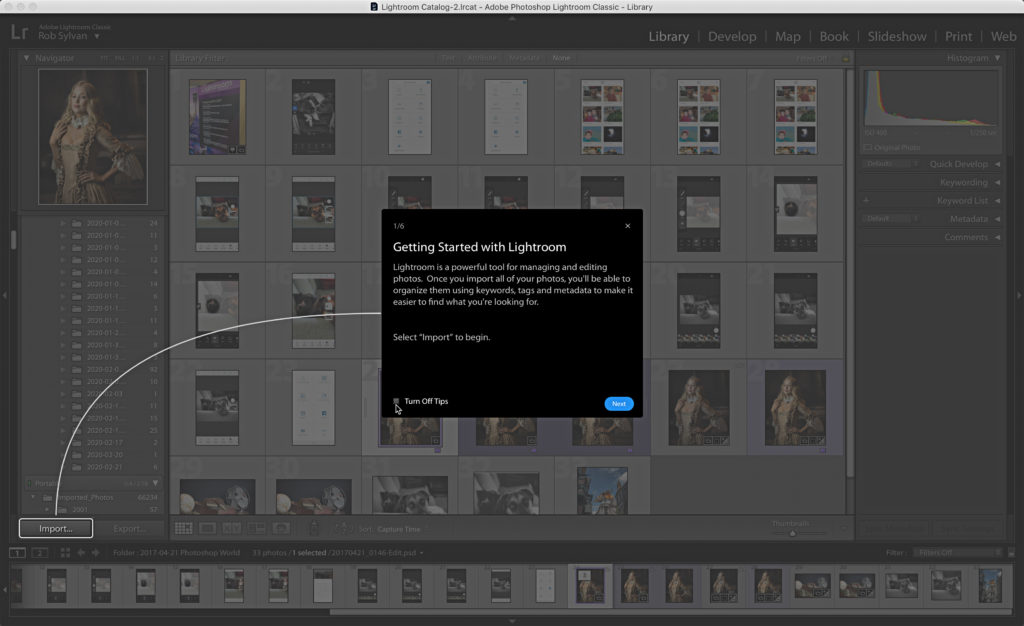The height and width of the screenshot is (626, 1024).
Task: Open the Rob Sylvan identity plate menu
Action: (97, 36)
